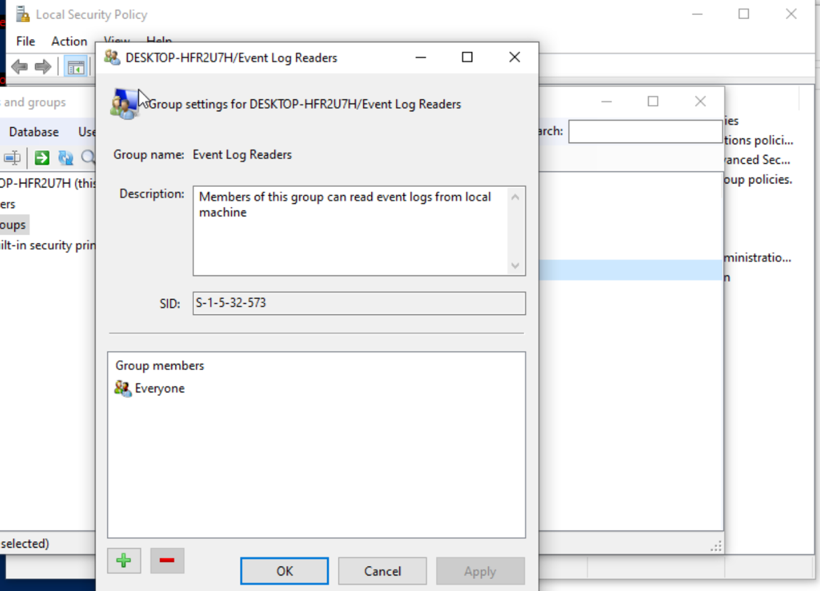Open the File menu

click(x=25, y=41)
